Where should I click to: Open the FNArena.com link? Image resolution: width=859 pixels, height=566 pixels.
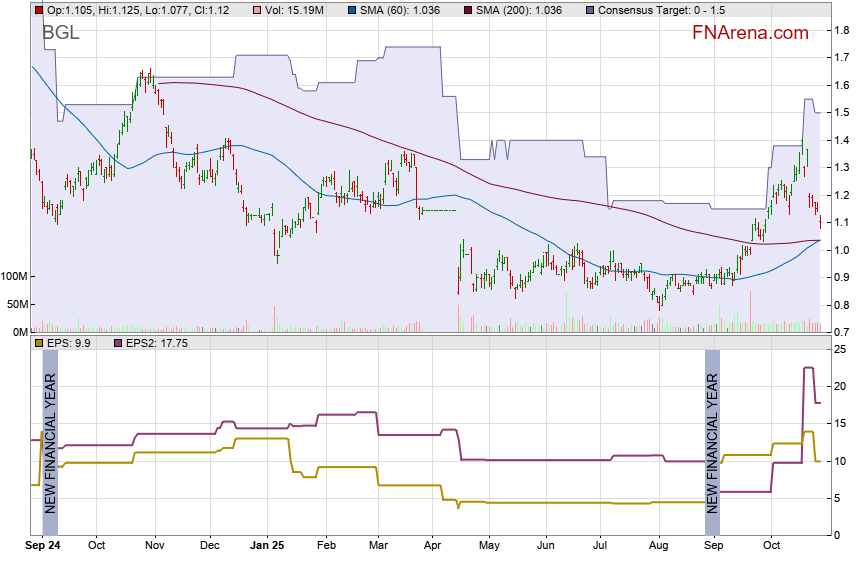coord(750,33)
